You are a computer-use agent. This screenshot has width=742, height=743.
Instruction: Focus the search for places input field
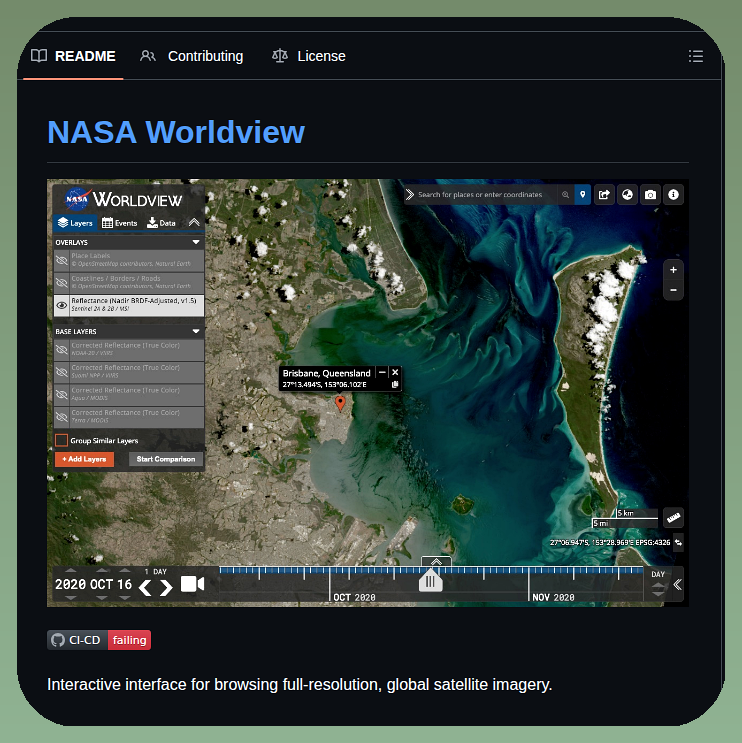pyautogui.click(x=486, y=195)
